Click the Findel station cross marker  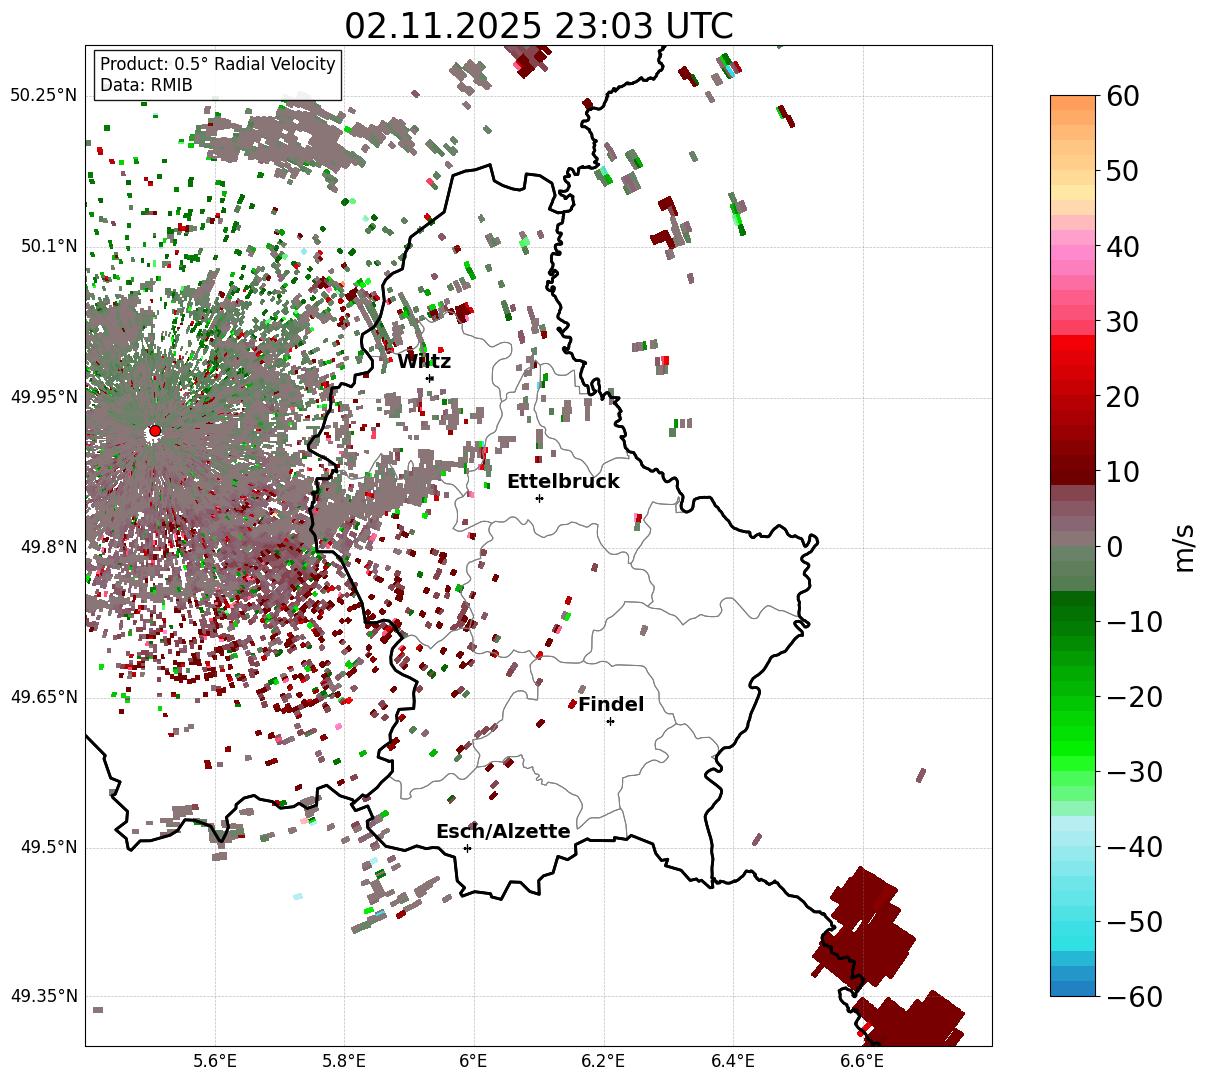(x=610, y=721)
